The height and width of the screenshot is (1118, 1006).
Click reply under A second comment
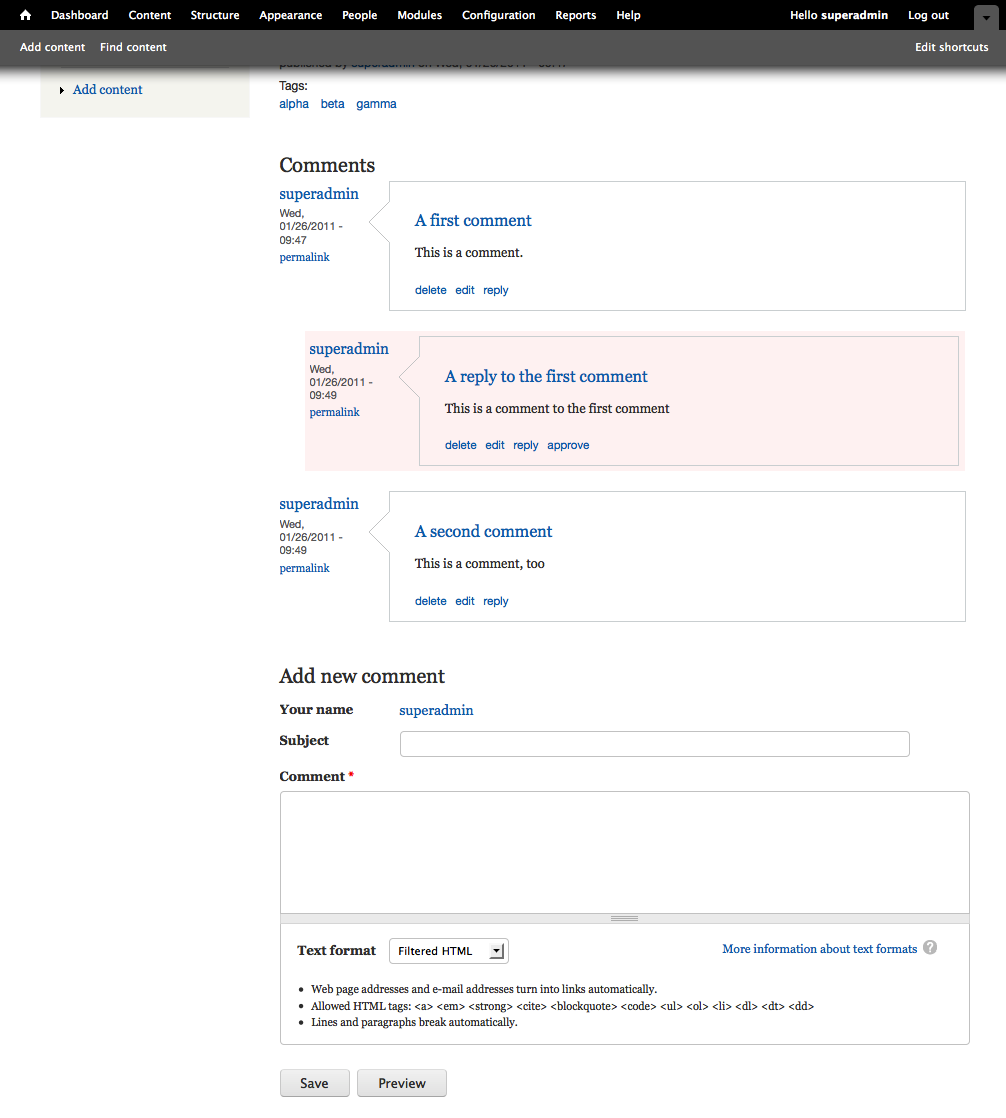[x=495, y=601]
